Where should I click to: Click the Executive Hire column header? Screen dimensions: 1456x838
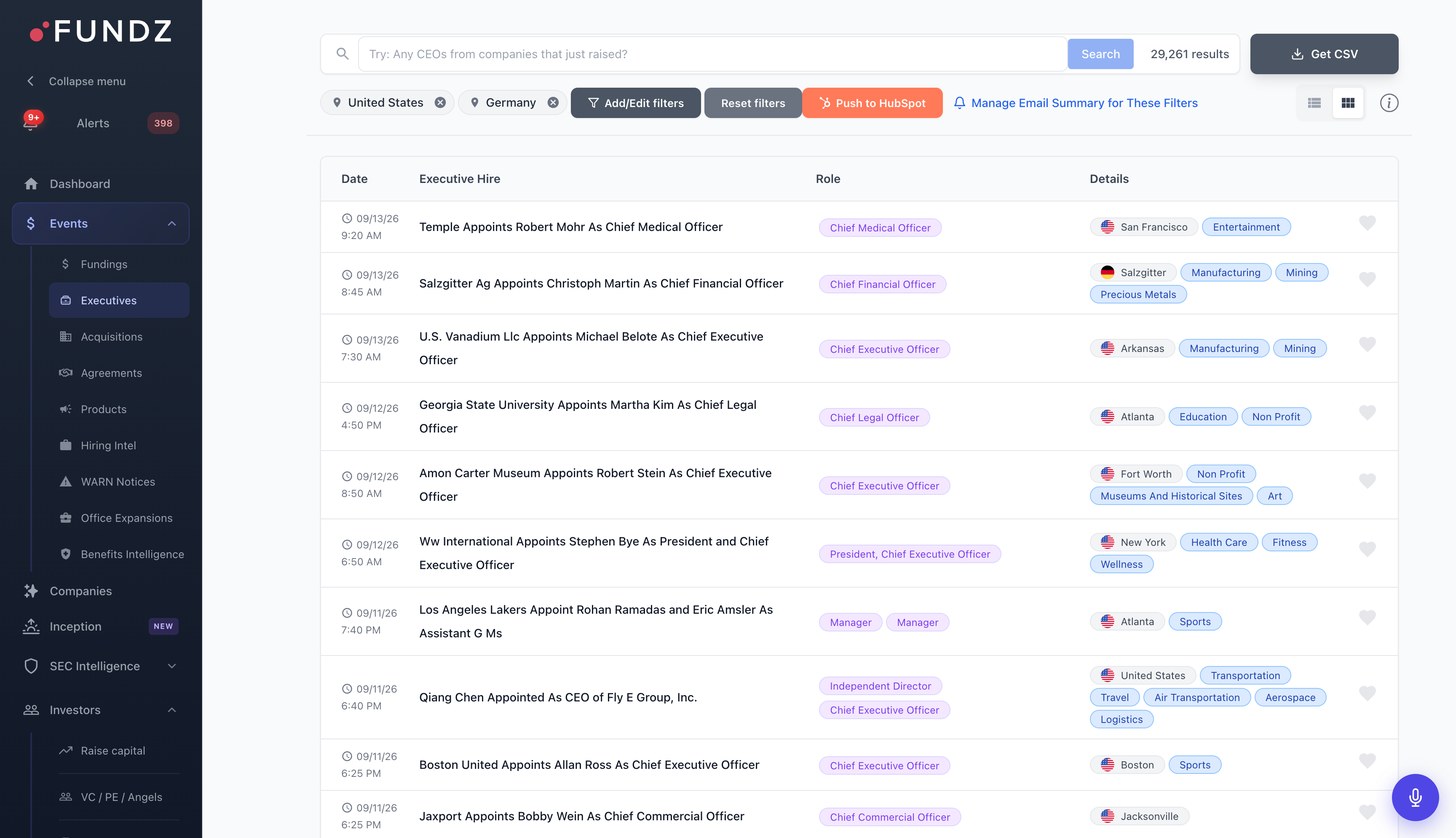460,179
